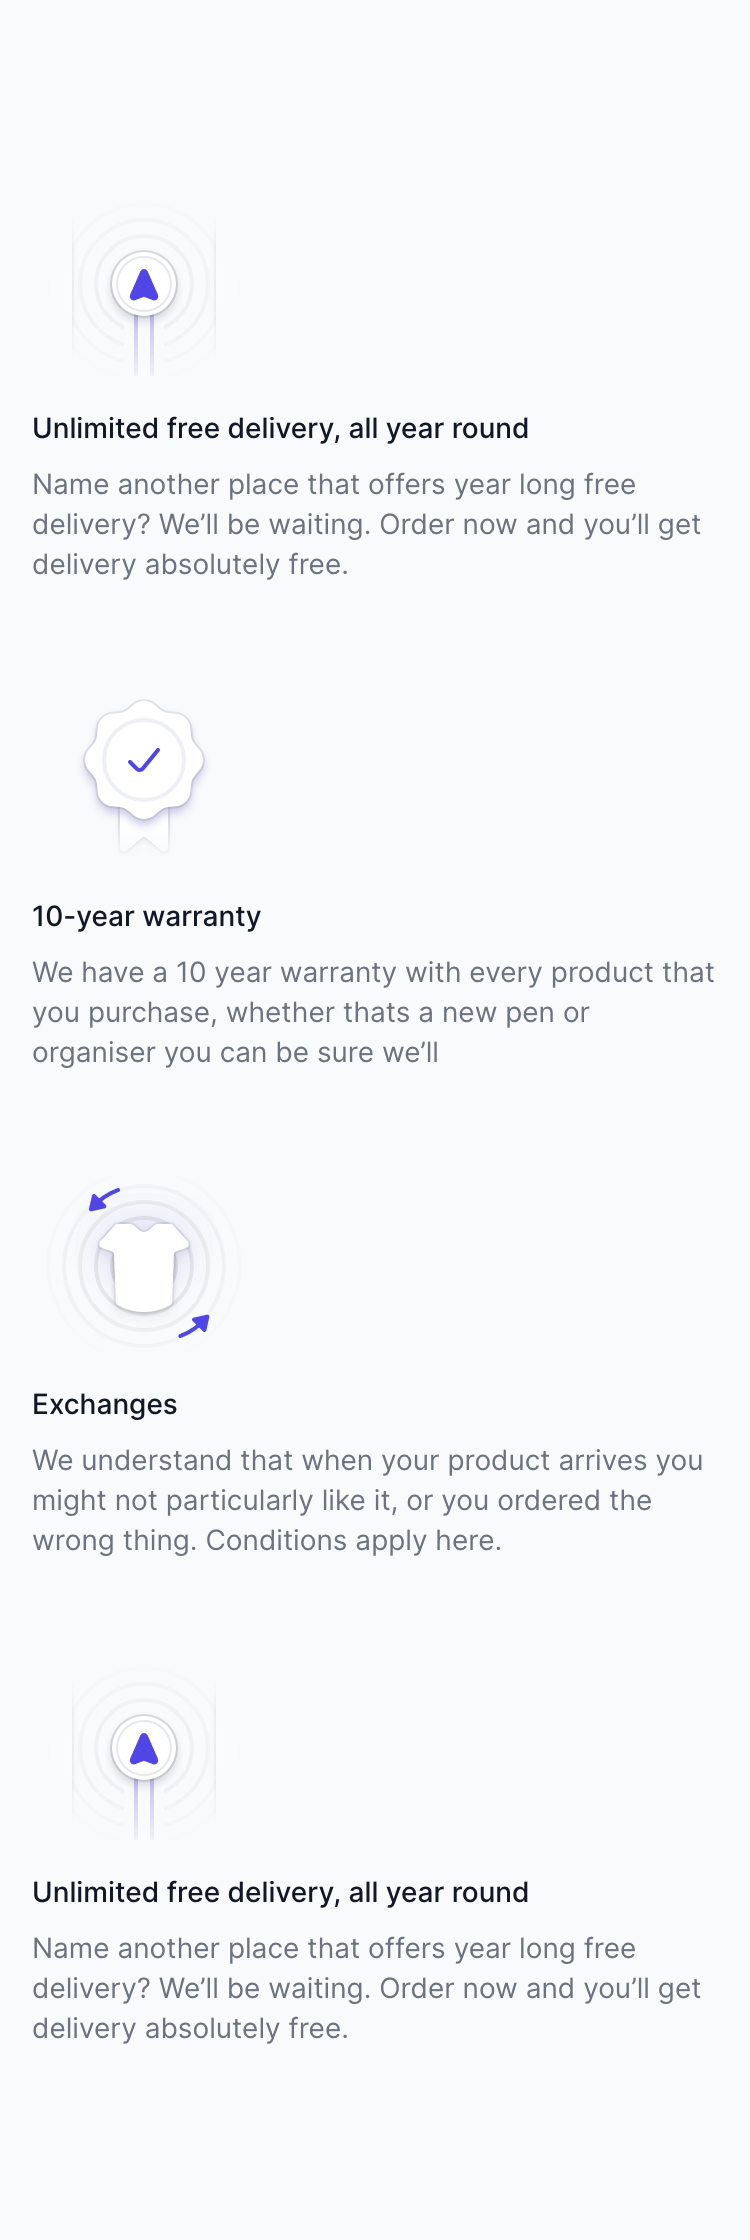Image resolution: width=750 pixels, height=2240 pixels.
Task: Click the purple stem below the first pin
Action: (144, 346)
